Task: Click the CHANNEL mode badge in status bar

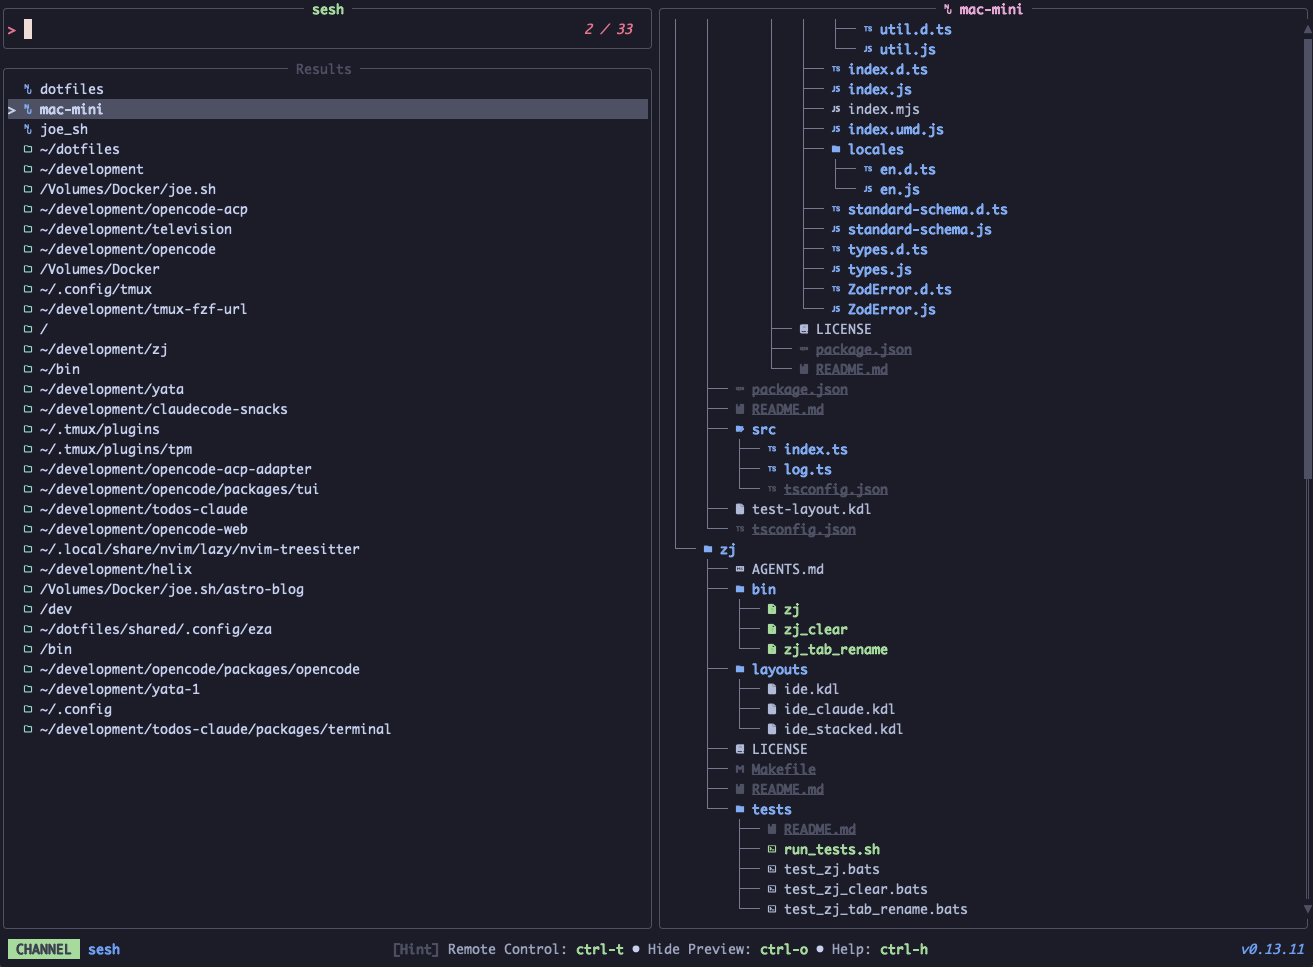Action: tap(43, 949)
